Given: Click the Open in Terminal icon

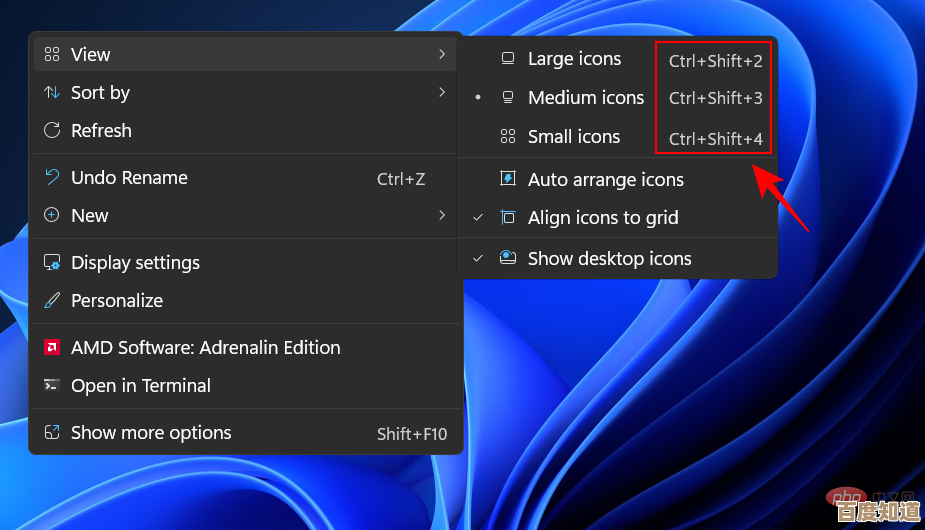Looking at the screenshot, I should click(x=52, y=386).
